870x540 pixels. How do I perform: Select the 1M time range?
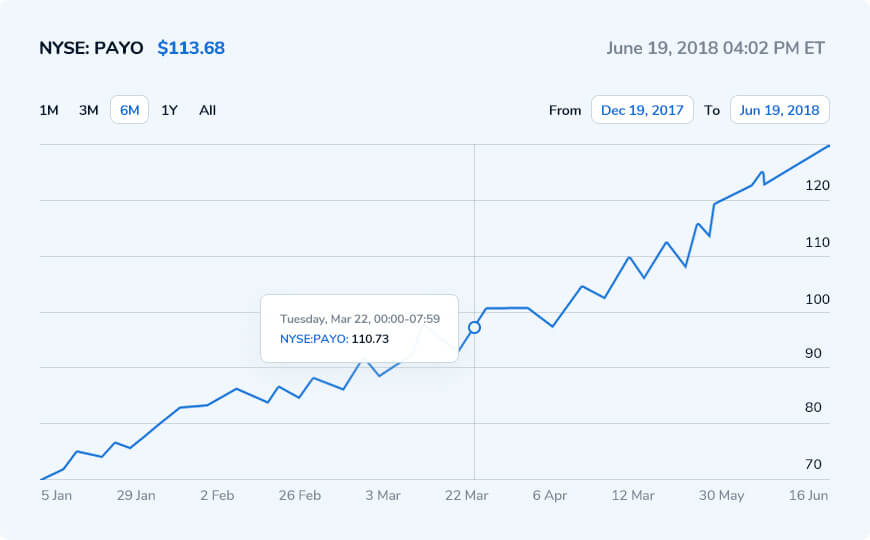click(x=49, y=110)
